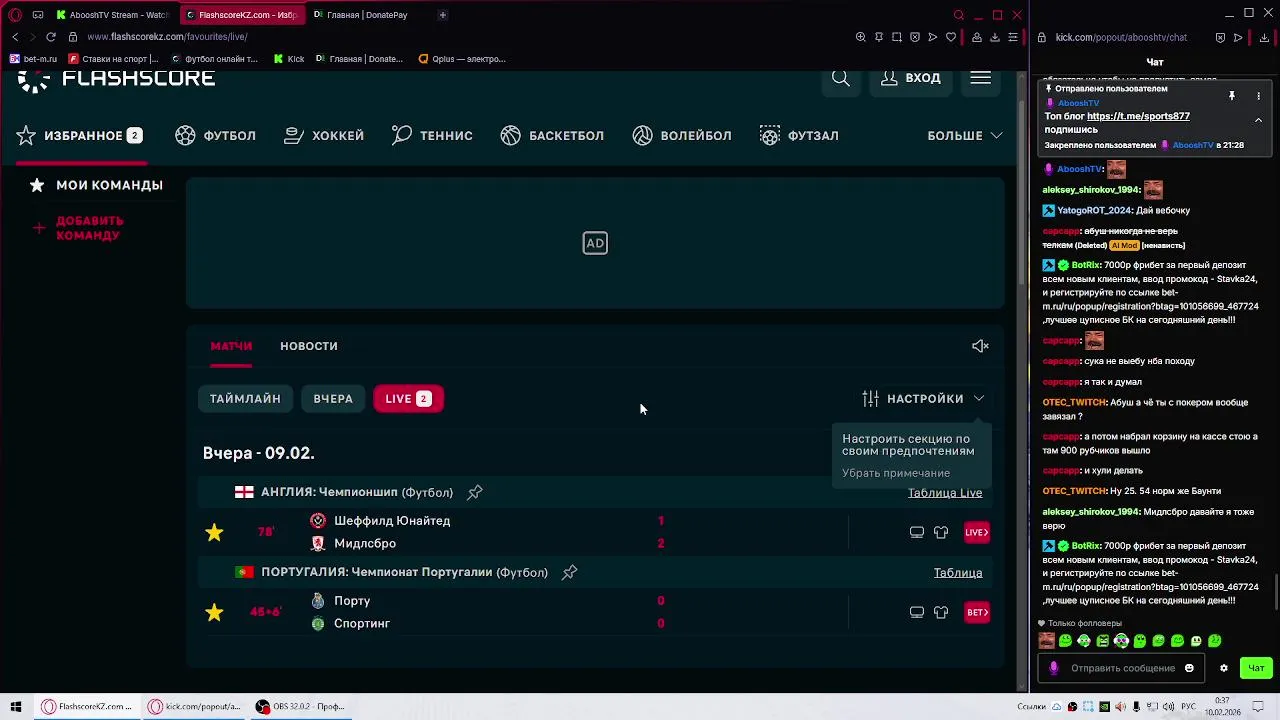Select the ФУТБОЛ sport tab
This screenshot has width=1280, height=720.
pos(215,135)
